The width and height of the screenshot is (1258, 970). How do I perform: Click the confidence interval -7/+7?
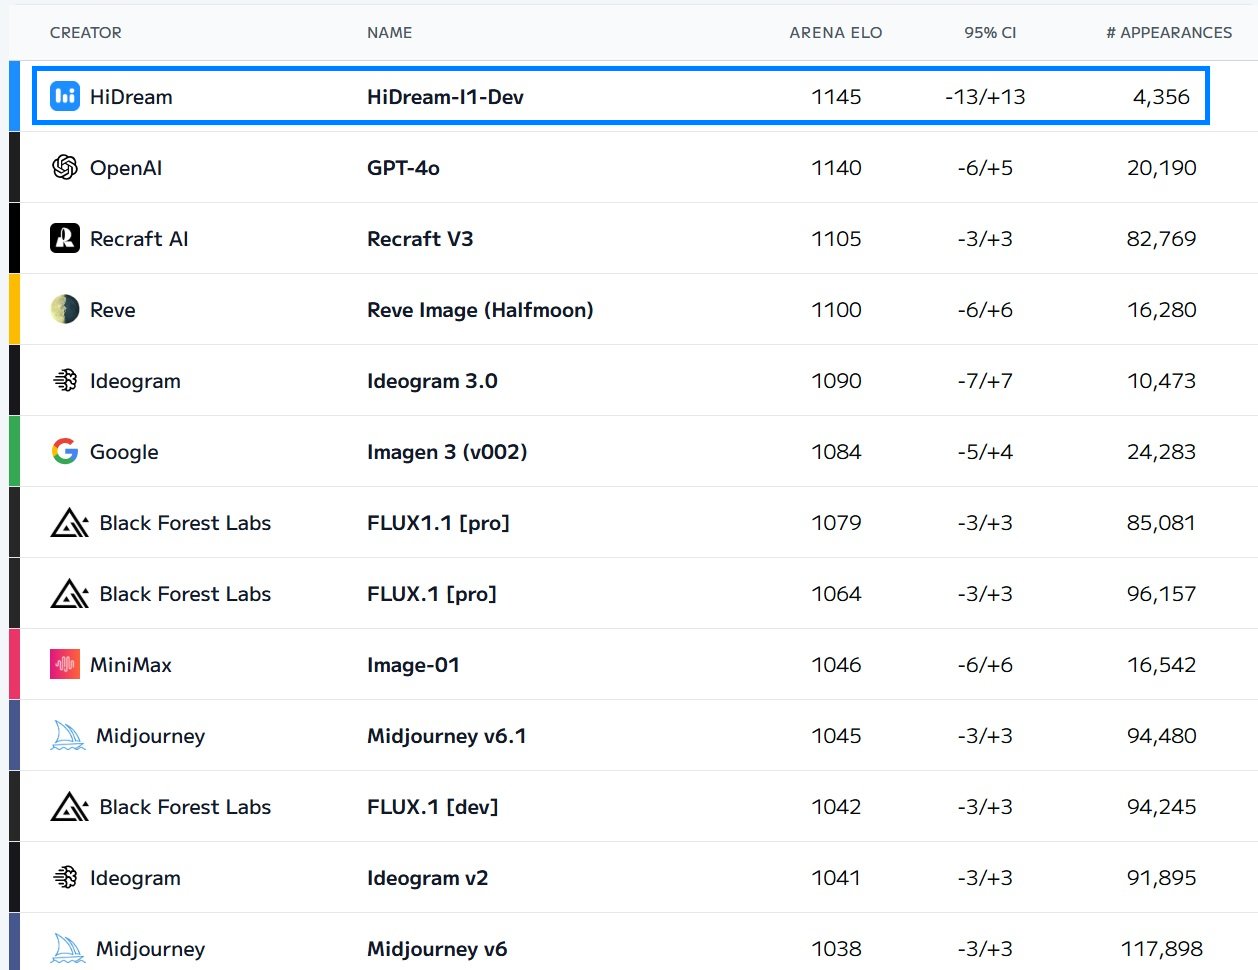[985, 381]
